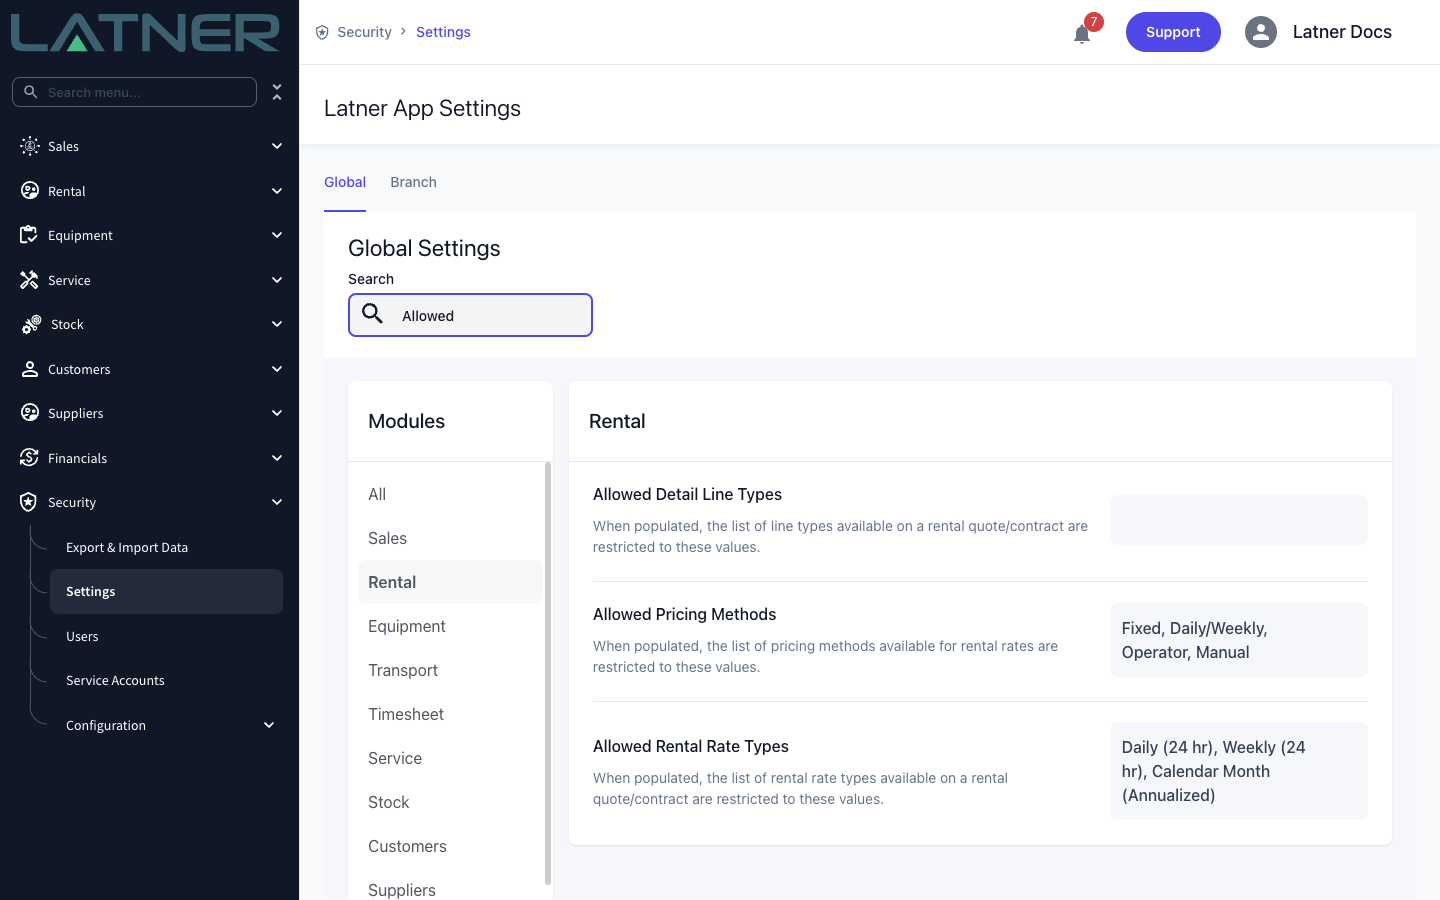
Task: Click the breadcrumb shield icon
Action: 322,32
